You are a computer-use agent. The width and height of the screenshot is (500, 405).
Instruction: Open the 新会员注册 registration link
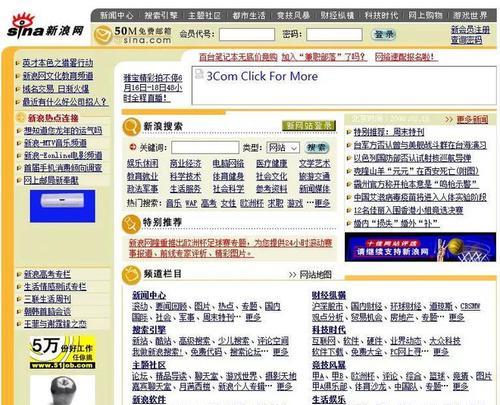[470, 29]
